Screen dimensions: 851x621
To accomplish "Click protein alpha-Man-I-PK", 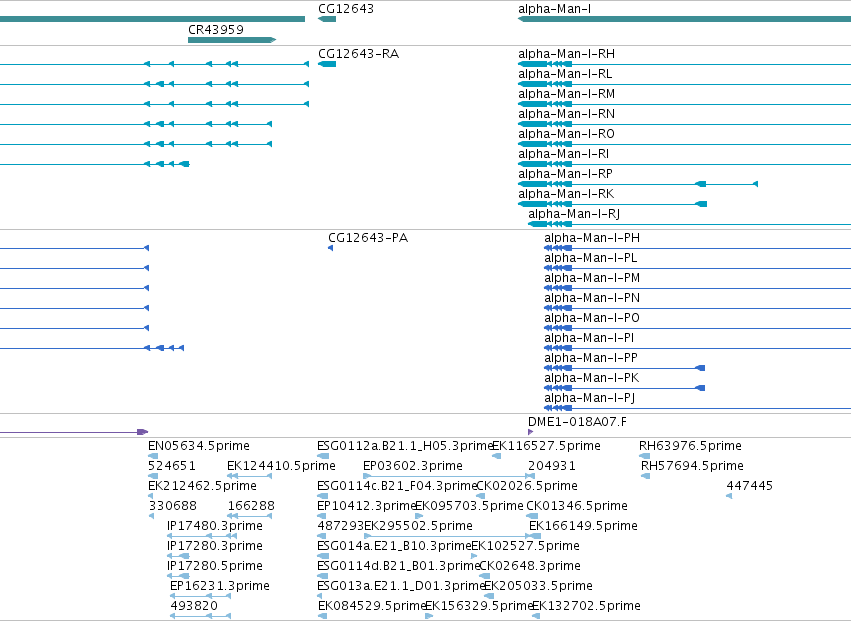I will pos(592,378).
